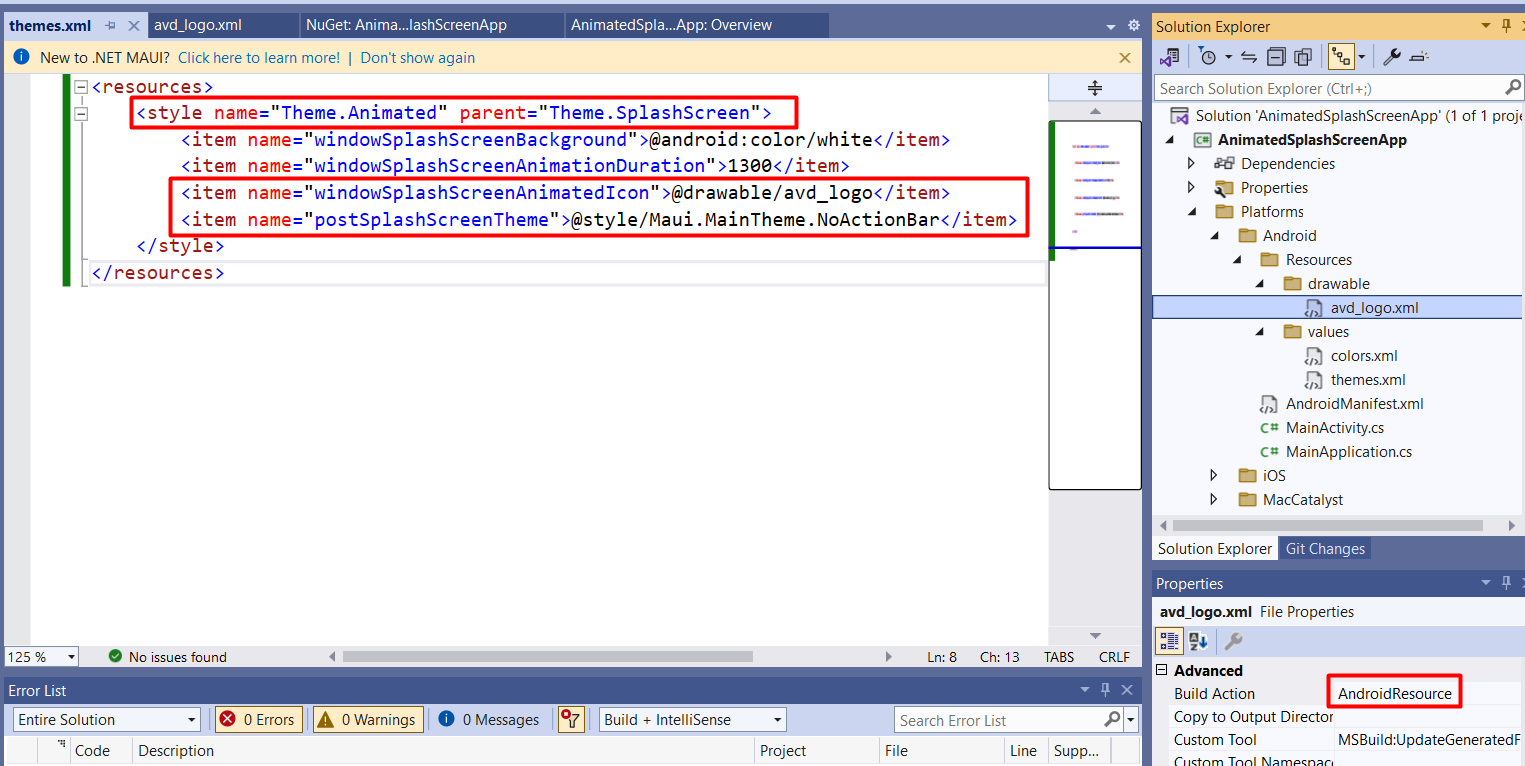Image resolution: width=1525 pixels, height=766 pixels.
Task: Click the Build Action AndroidResource value
Action: pyautogui.click(x=1394, y=694)
